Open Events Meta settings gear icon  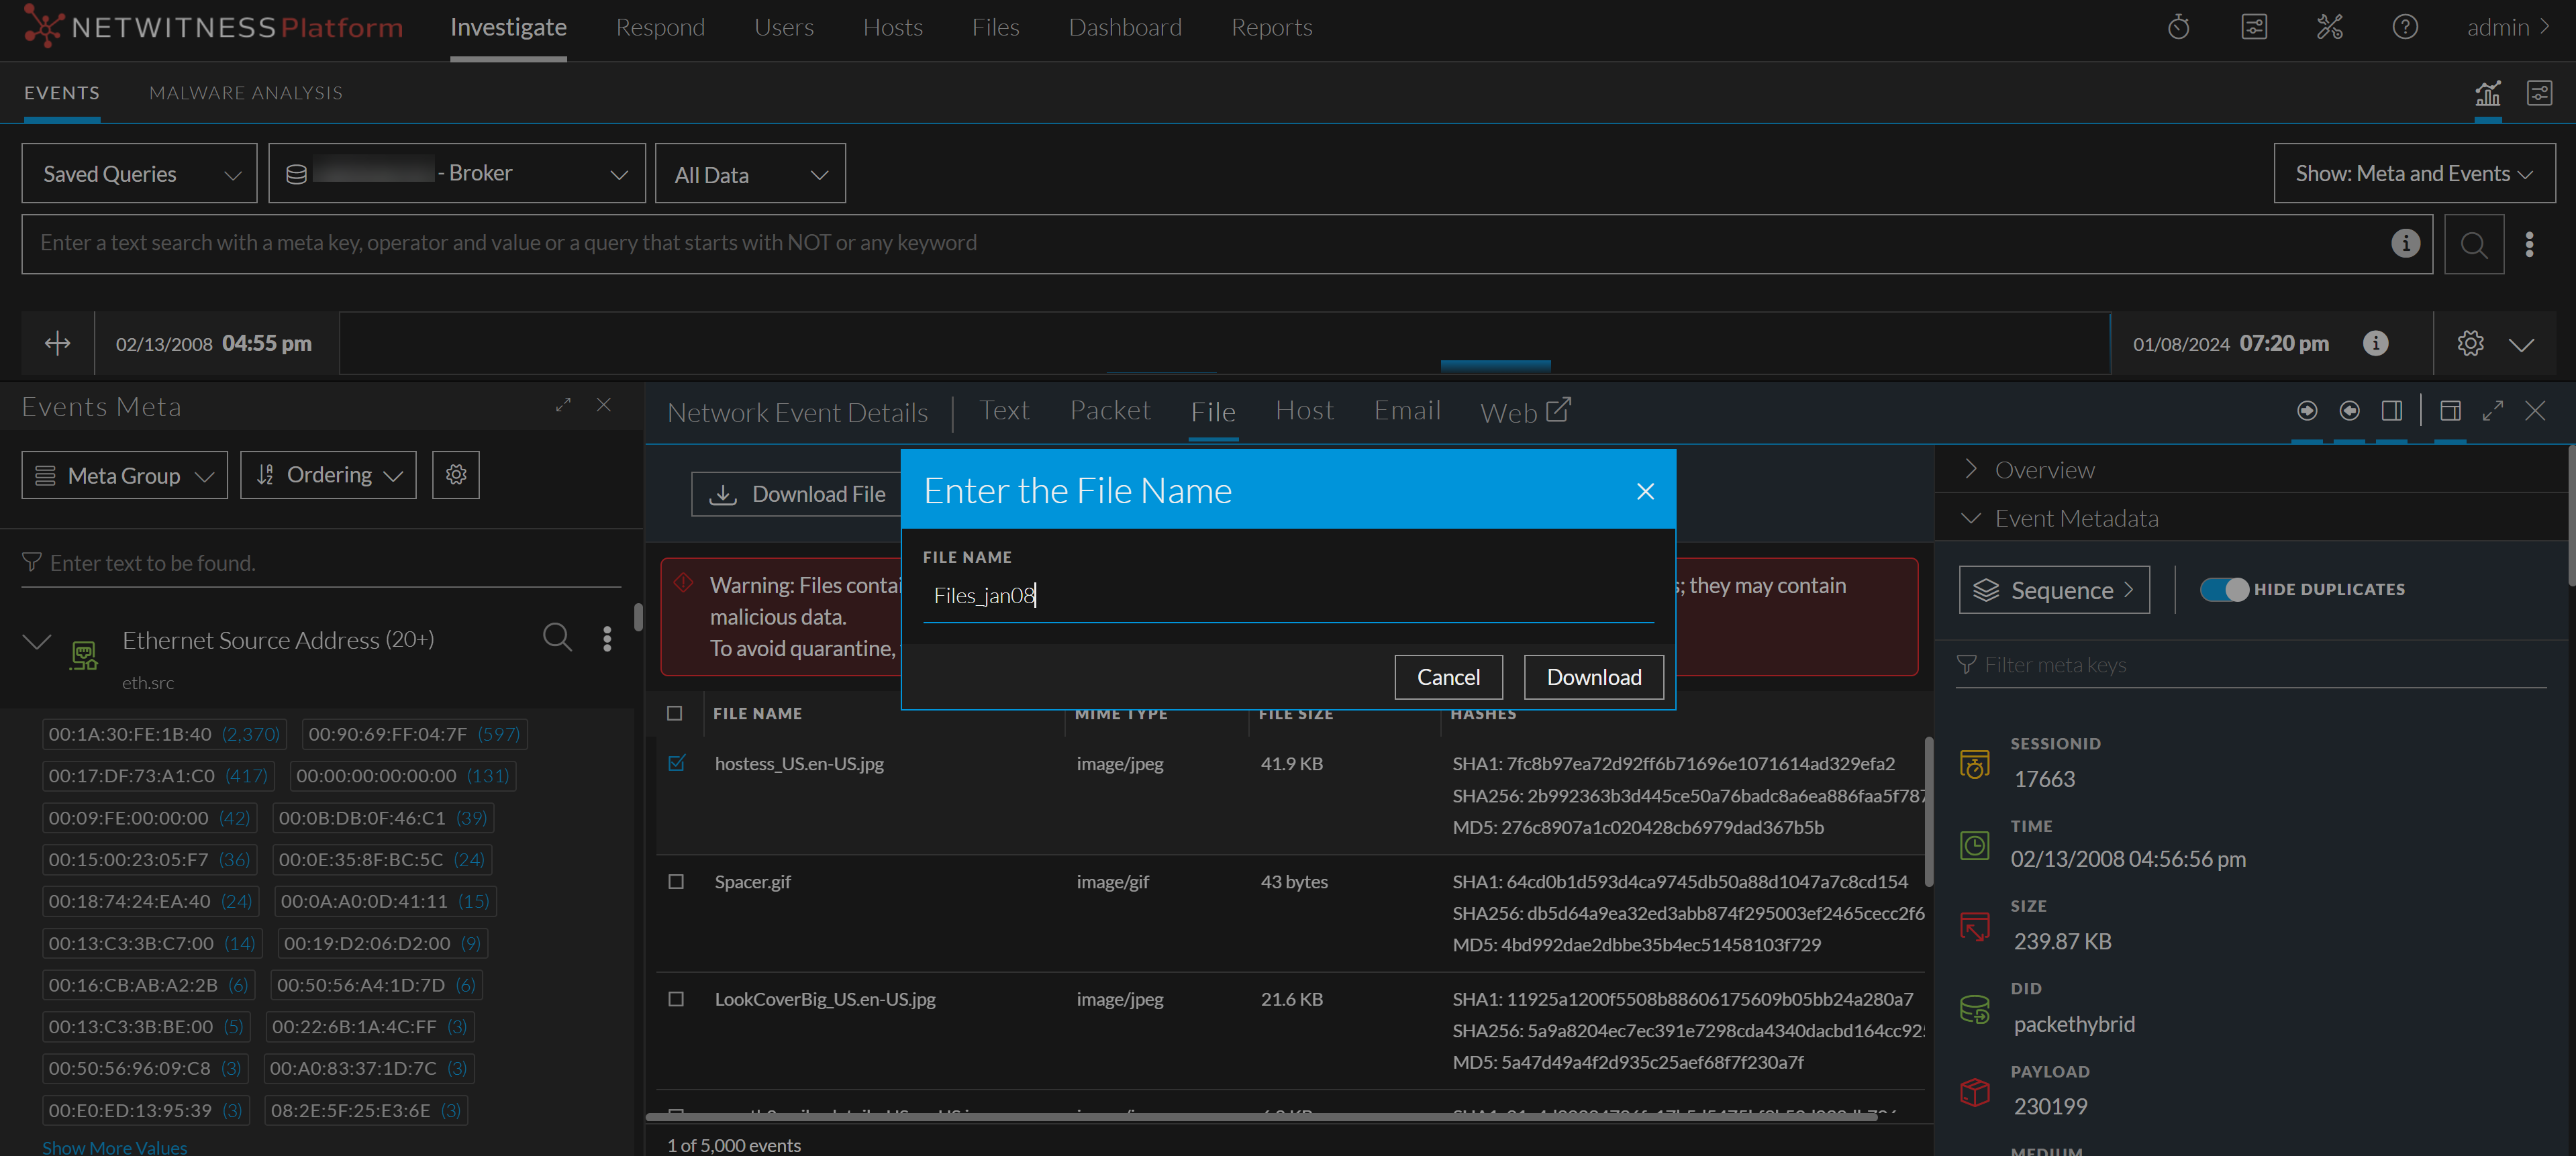point(456,475)
